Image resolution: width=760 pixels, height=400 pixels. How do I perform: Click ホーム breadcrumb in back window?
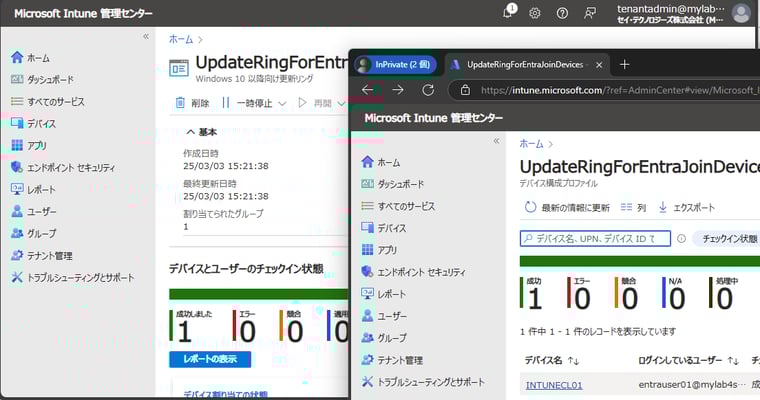(181, 39)
